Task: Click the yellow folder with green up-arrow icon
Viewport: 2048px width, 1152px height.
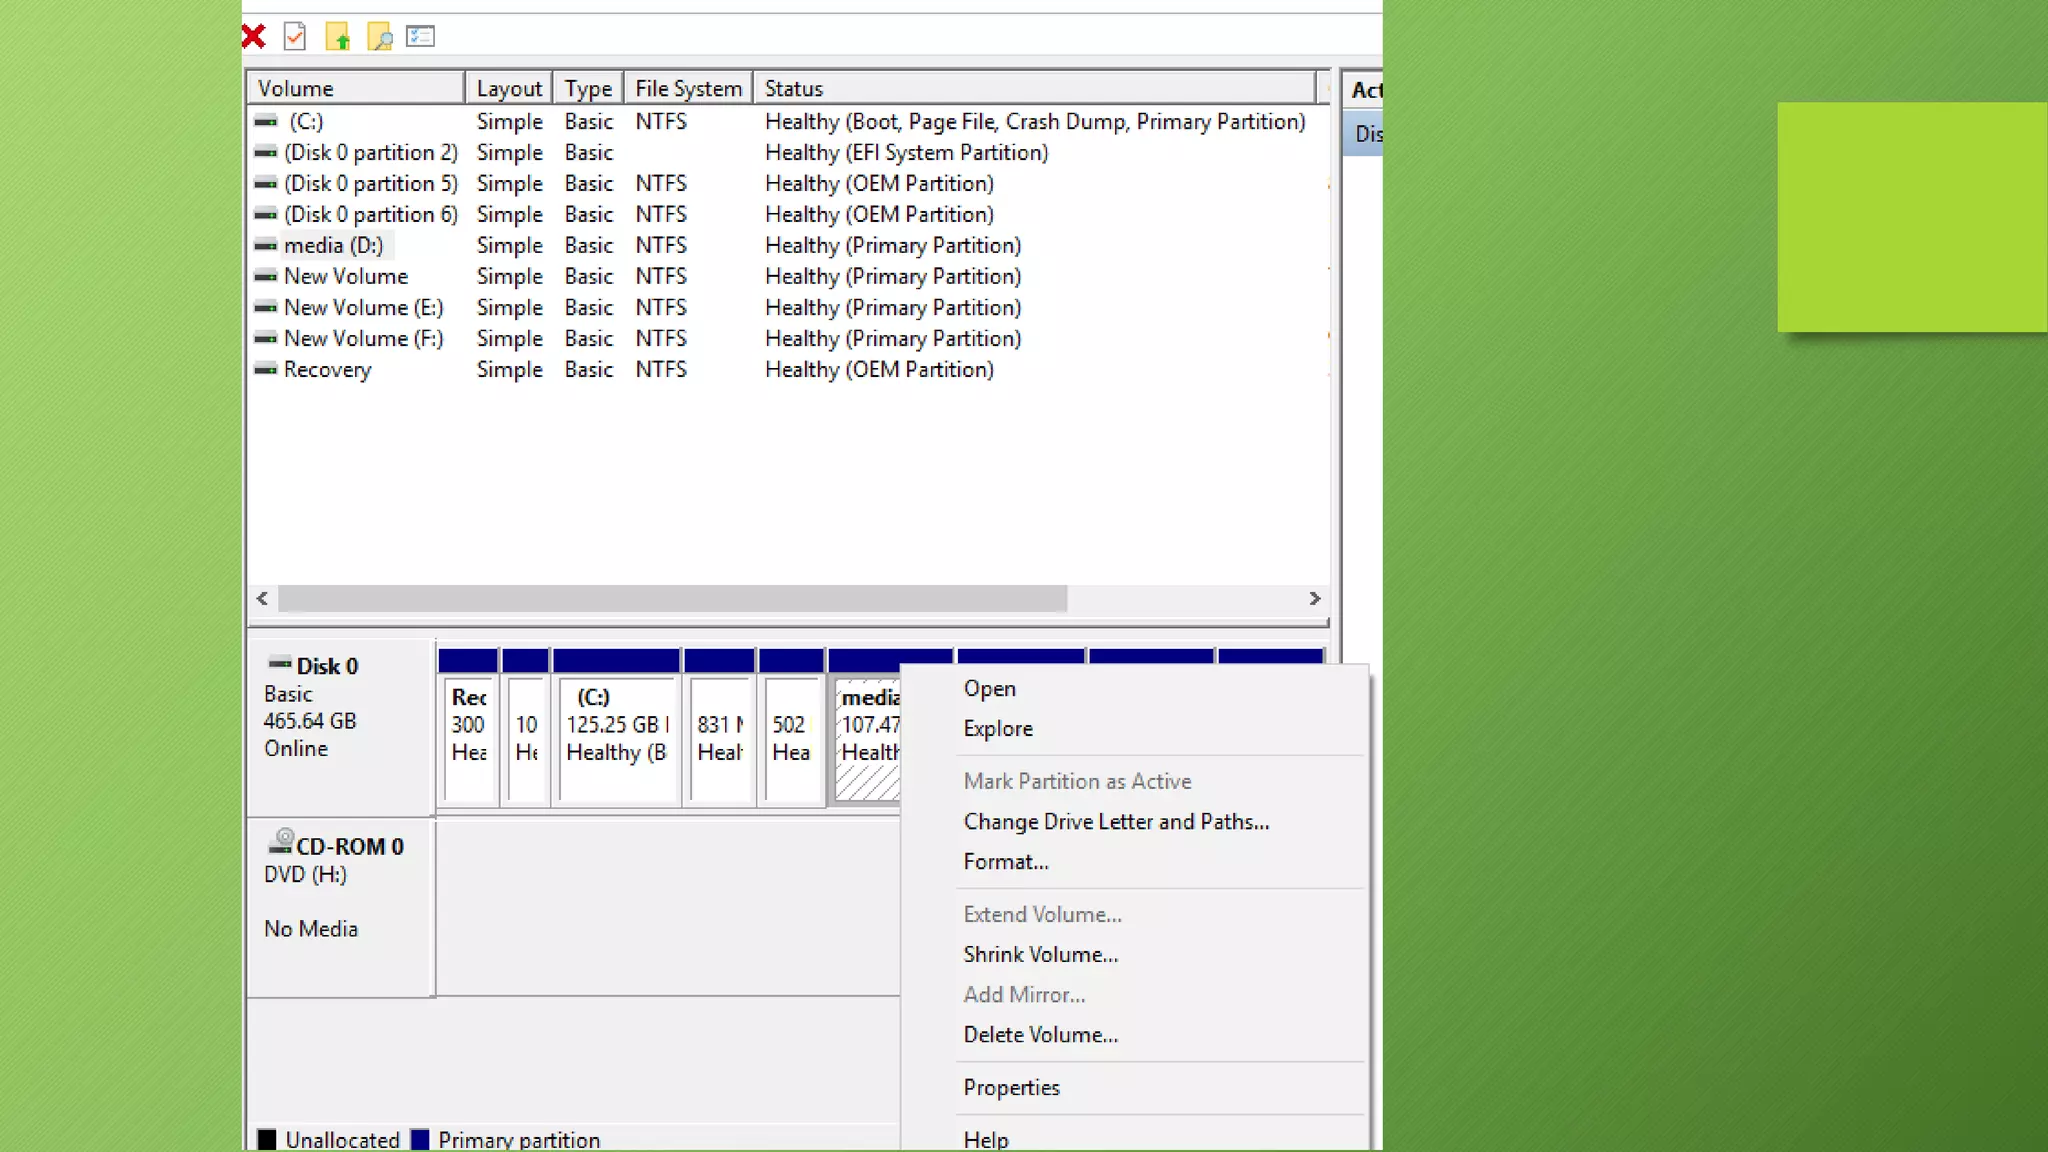Action: click(x=338, y=37)
